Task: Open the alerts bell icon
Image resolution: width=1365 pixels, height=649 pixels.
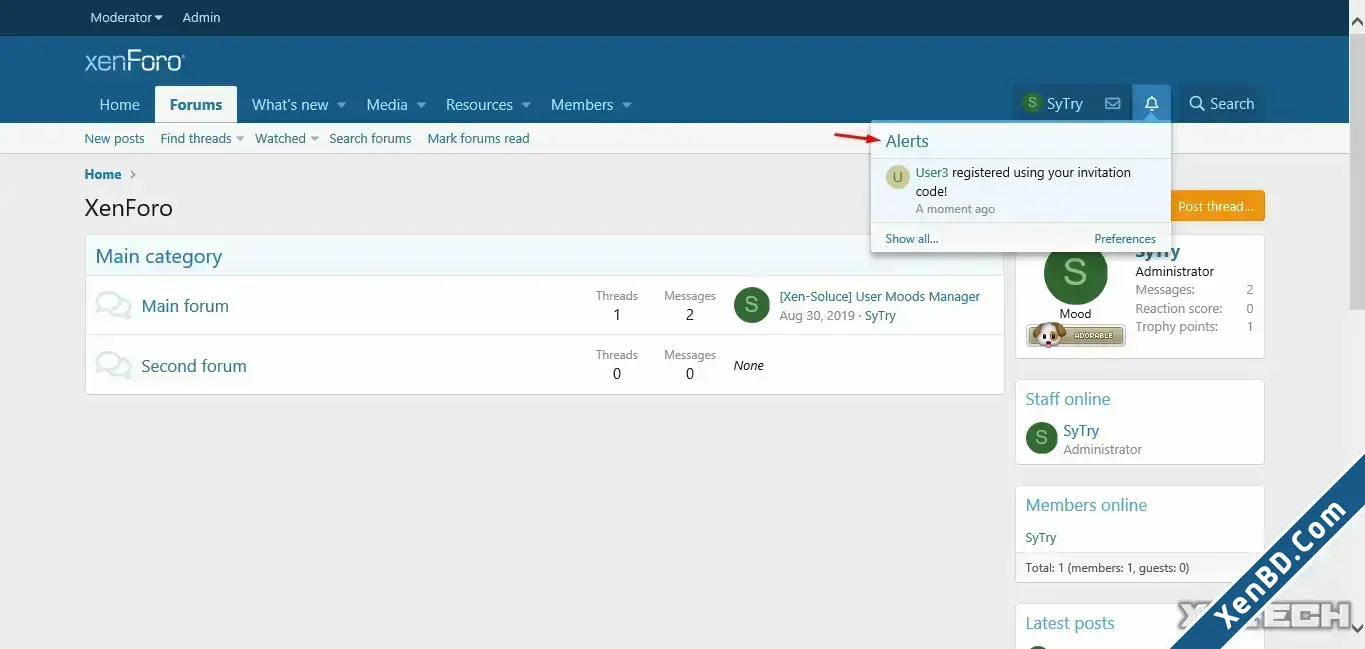Action: coord(1151,104)
